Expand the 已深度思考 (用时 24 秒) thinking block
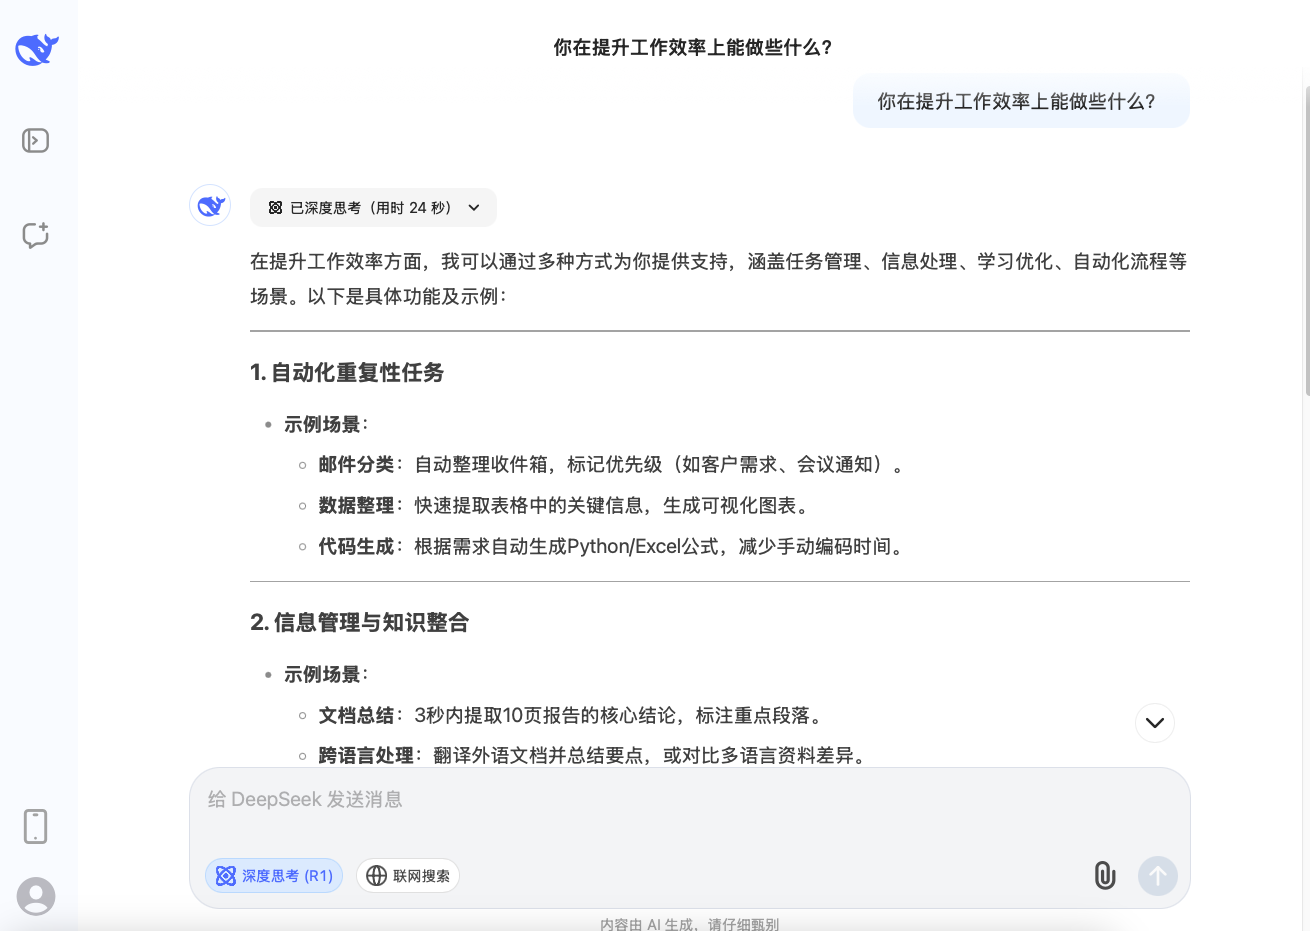Screen dimensions: 1310x931 coord(373,208)
